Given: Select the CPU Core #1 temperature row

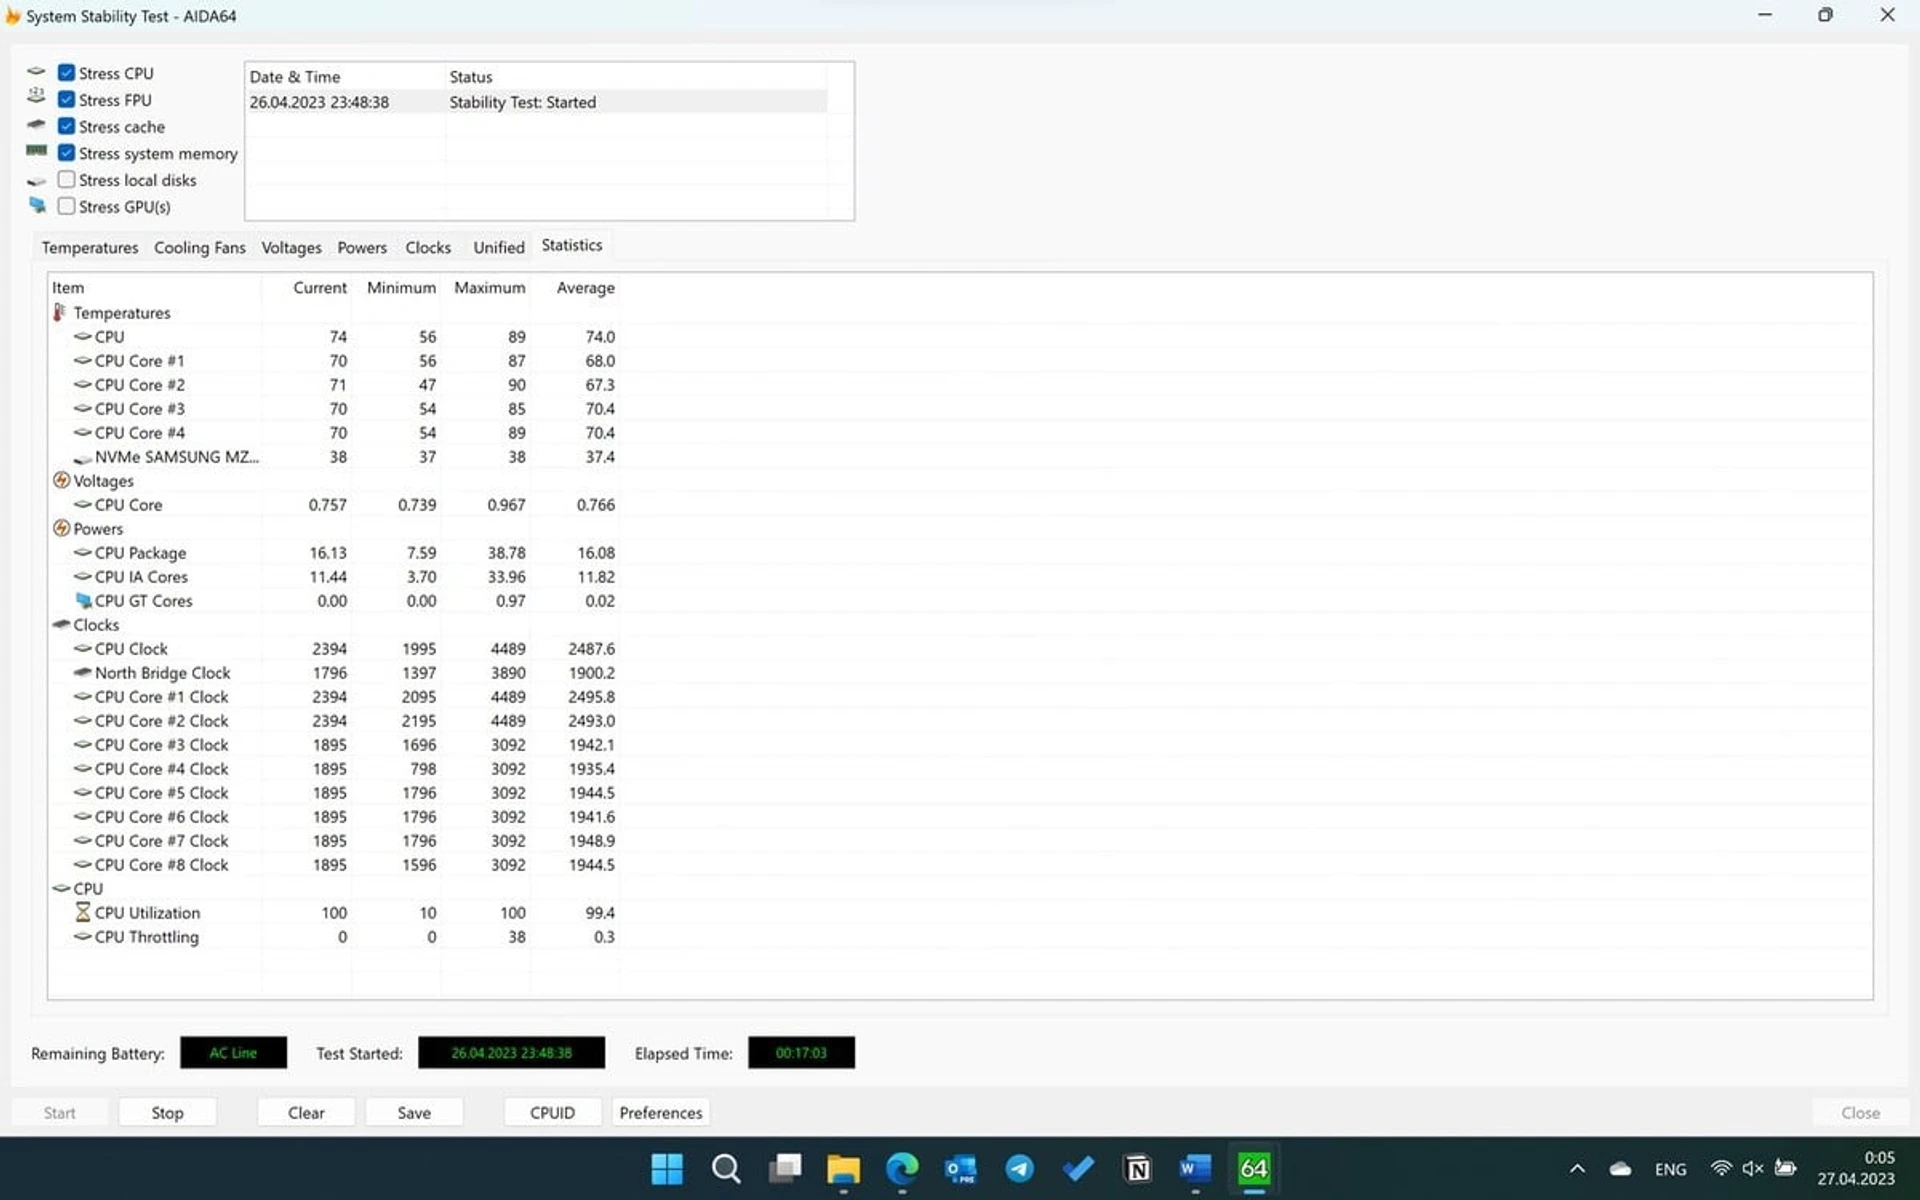Looking at the screenshot, I should (x=335, y=361).
